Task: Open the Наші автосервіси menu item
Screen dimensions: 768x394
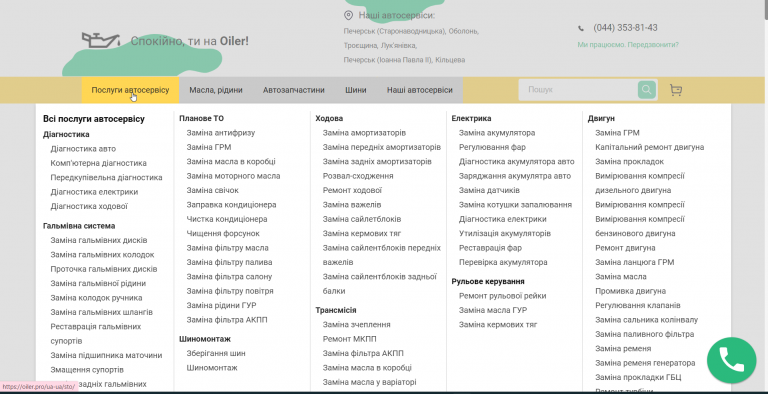Action: click(x=420, y=90)
